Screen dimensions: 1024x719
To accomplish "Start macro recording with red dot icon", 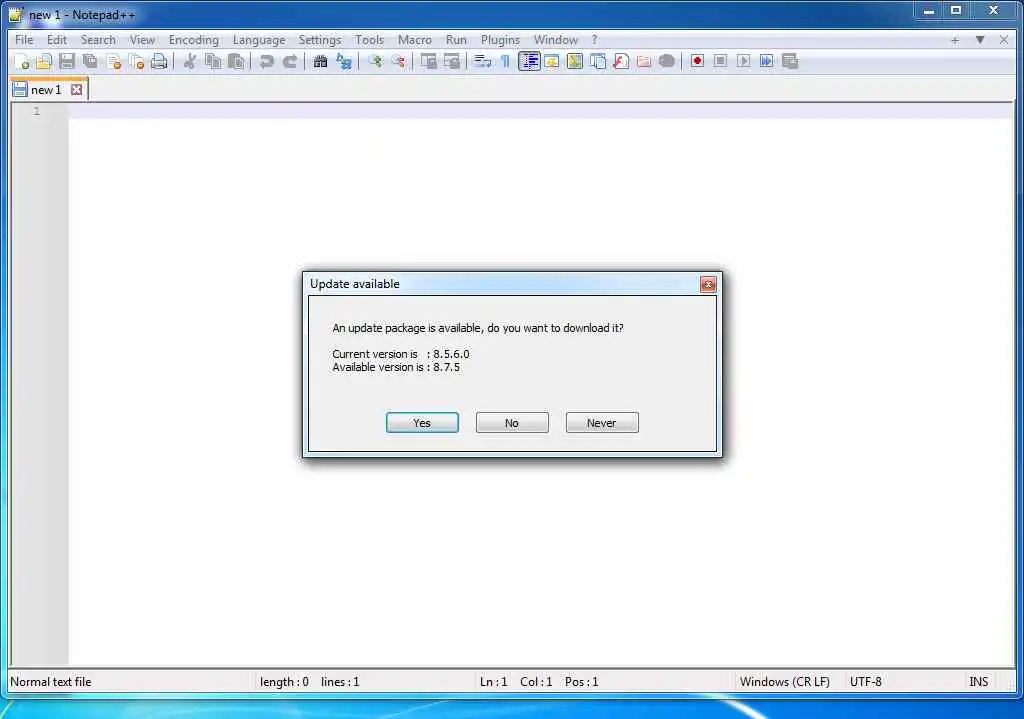I will tap(697, 61).
